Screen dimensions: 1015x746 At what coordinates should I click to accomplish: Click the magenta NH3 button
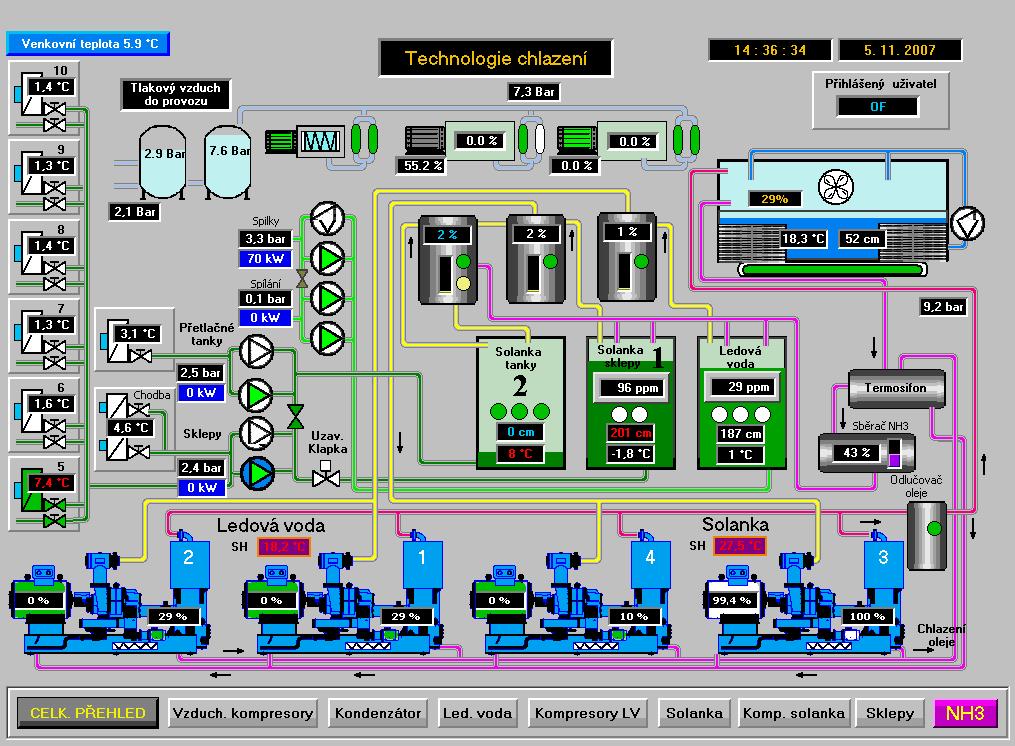click(965, 713)
